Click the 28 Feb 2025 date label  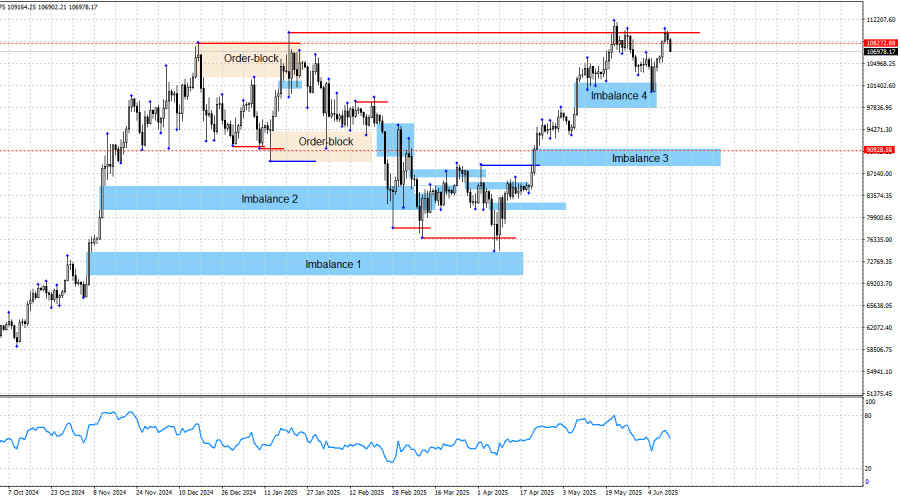click(409, 493)
